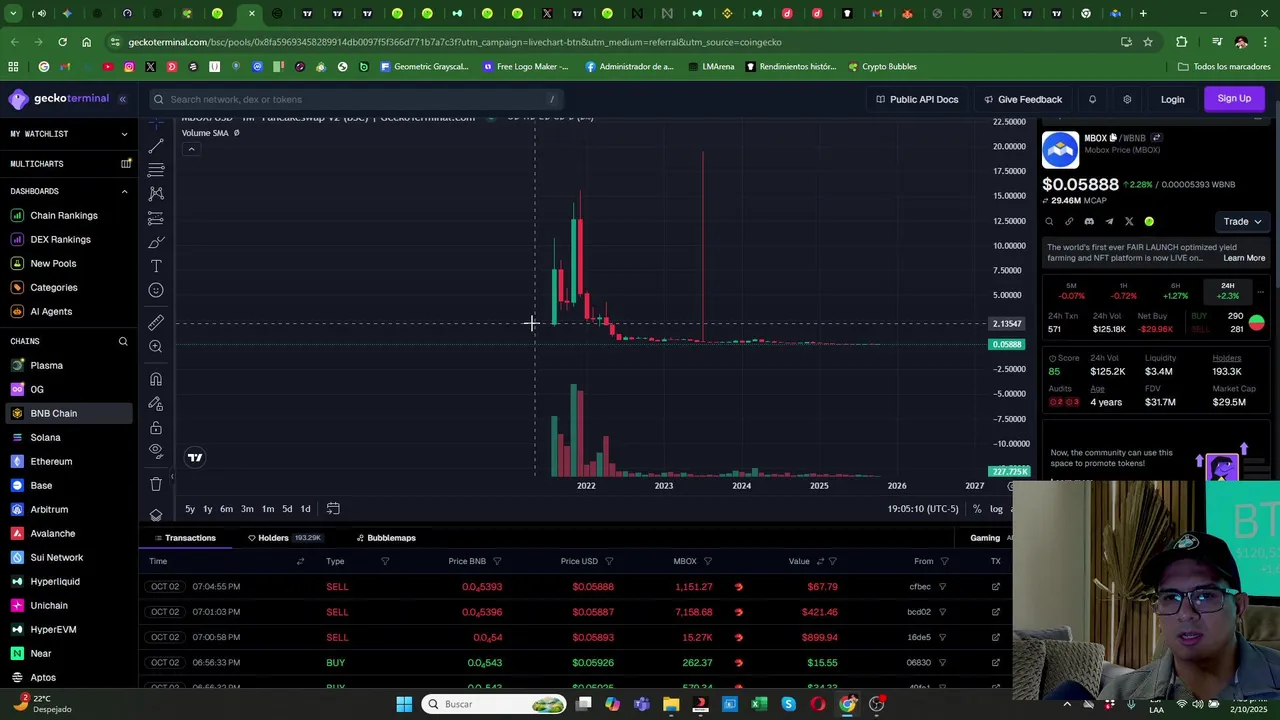Click Give Feedback button
This screenshot has width=1280, height=720.
coord(1023,99)
